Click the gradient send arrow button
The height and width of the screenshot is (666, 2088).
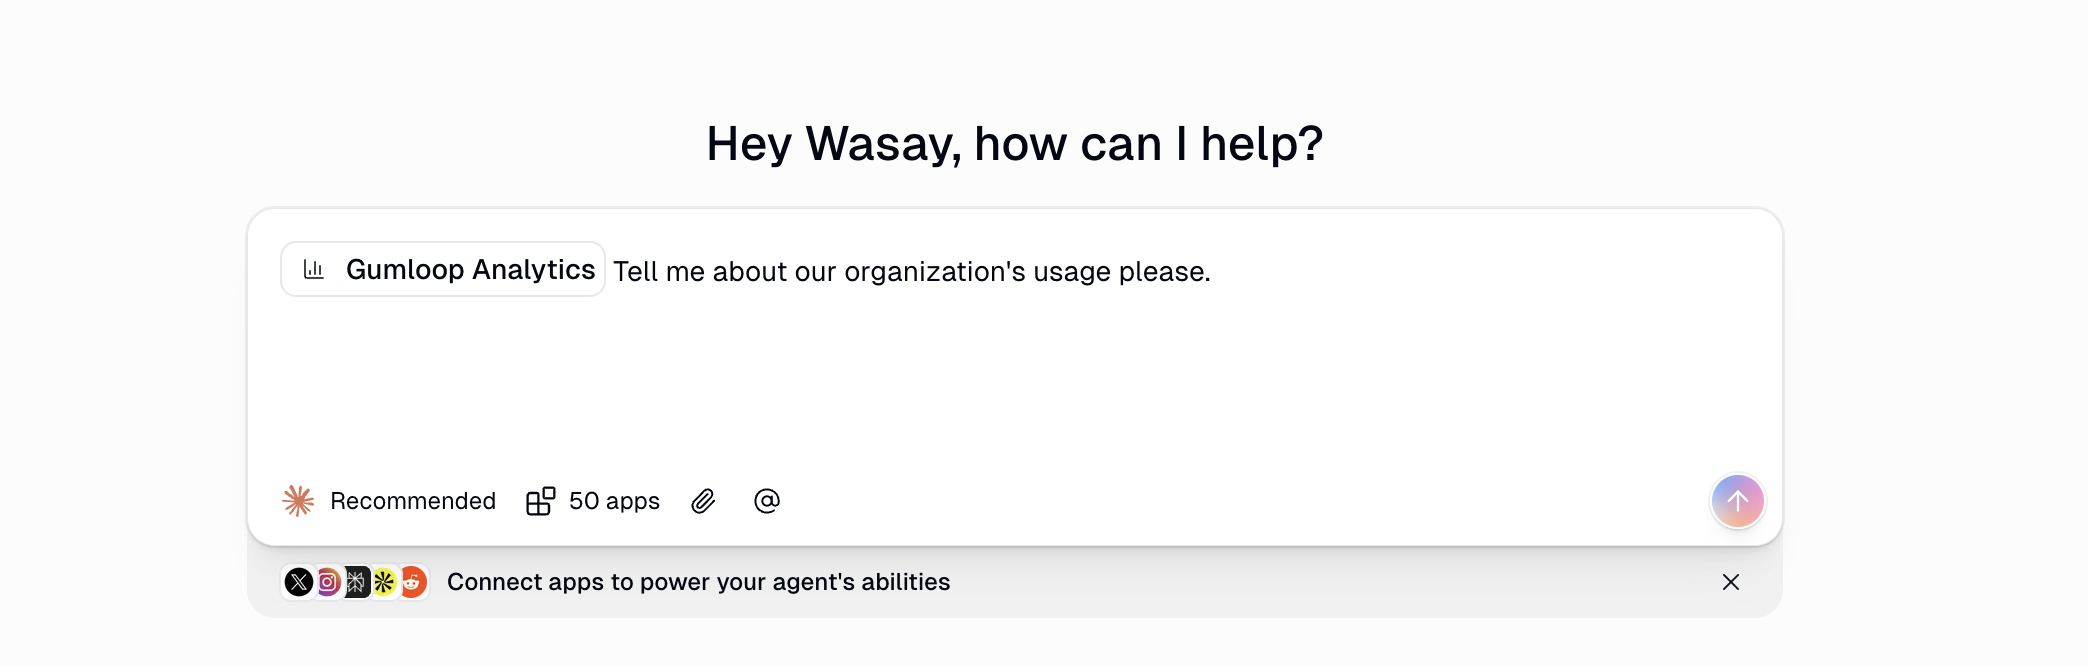(x=1738, y=501)
